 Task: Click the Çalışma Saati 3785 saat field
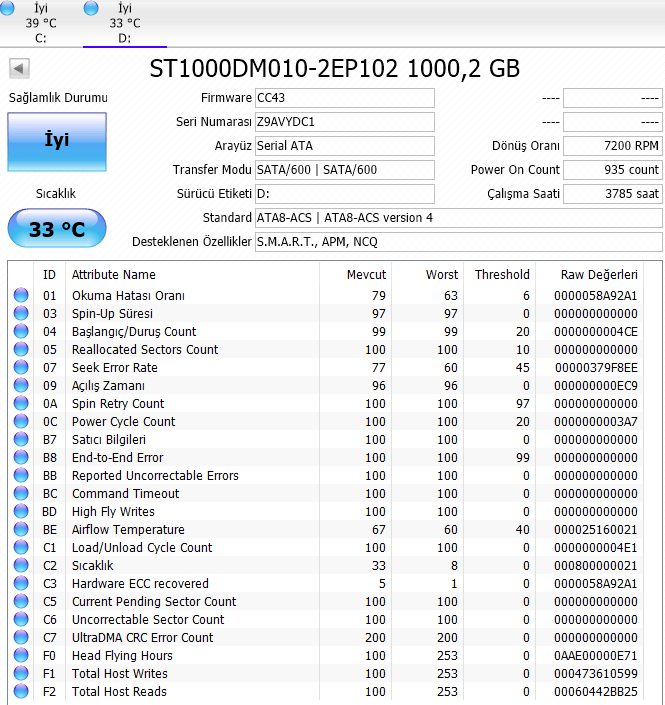tap(613, 194)
